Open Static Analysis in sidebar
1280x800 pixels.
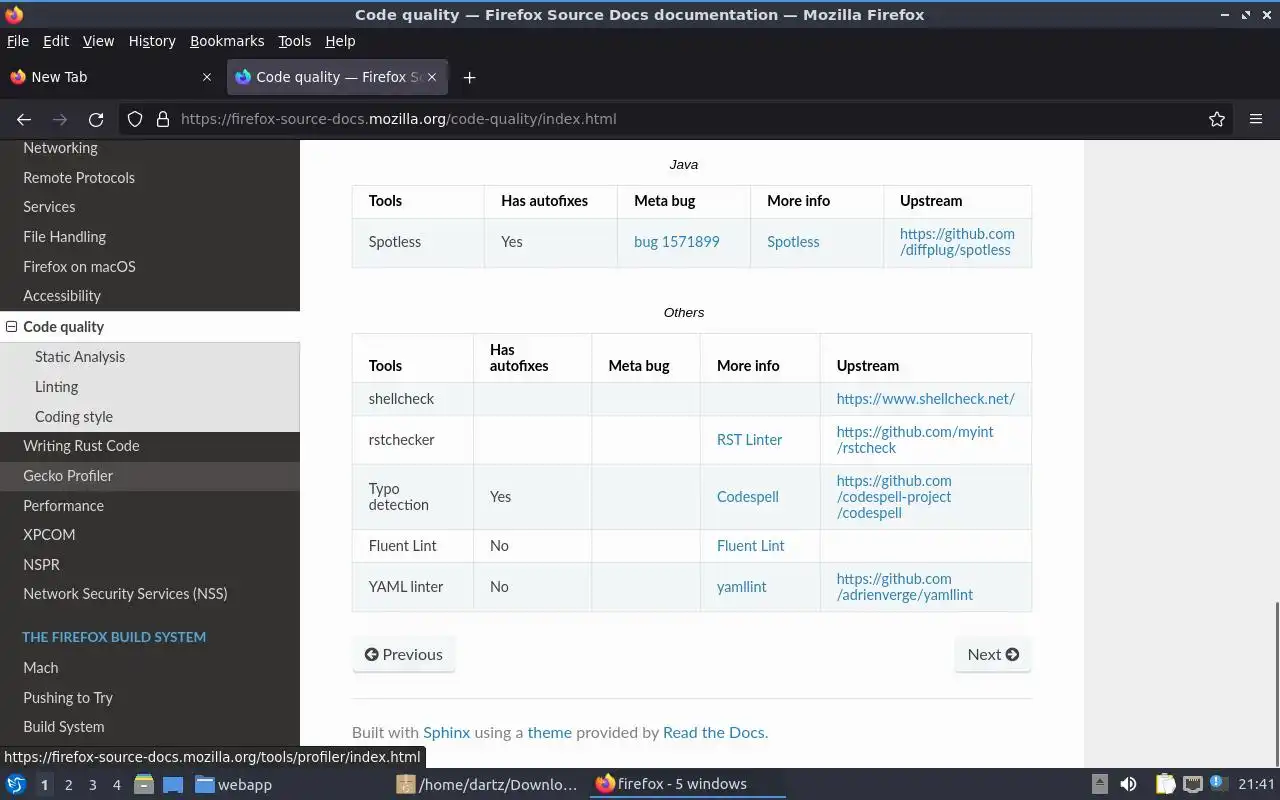pyautogui.click(x=150, y=357)
